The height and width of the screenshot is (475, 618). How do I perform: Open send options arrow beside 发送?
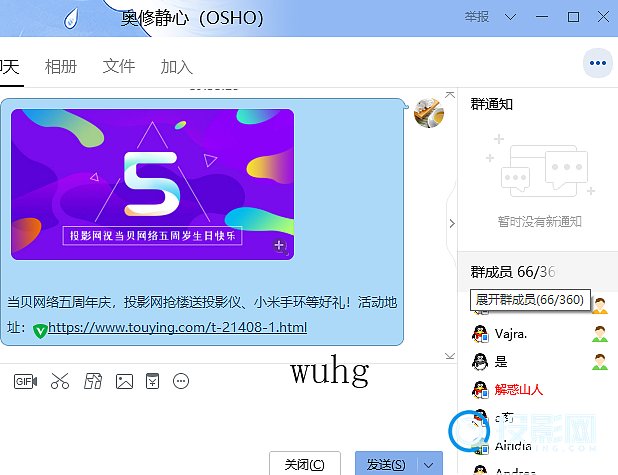(429, 465)
